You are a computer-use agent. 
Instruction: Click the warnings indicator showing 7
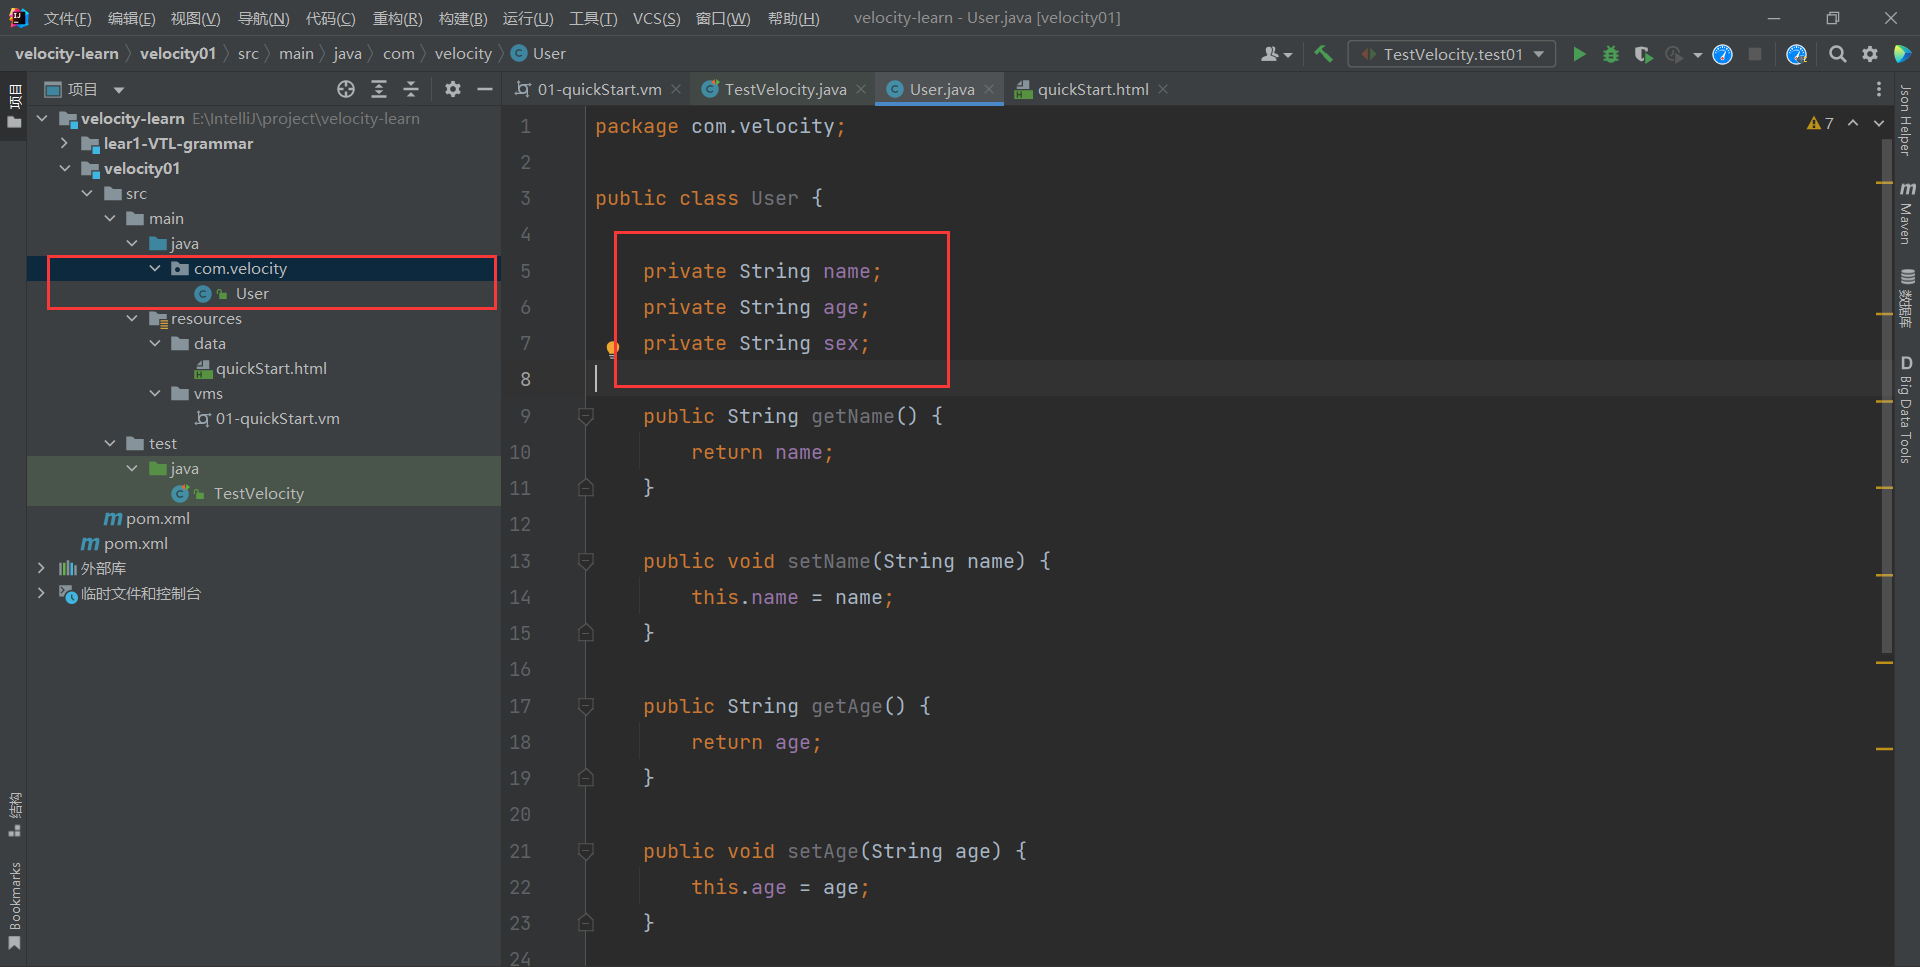(x=1820, y=123)
